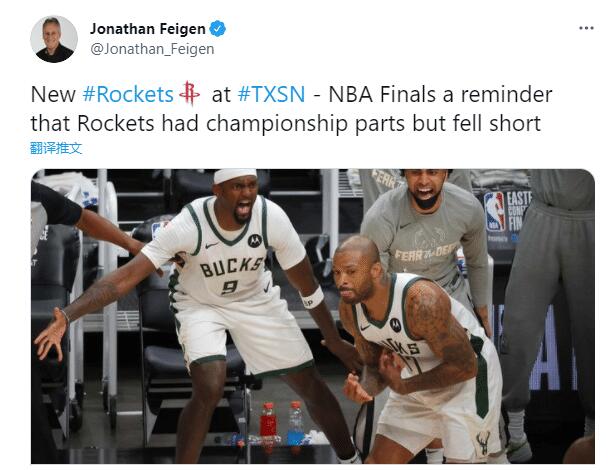Open Jonathan Feigen's profile avatar
The image size is (608, 470).
[54, 39]
